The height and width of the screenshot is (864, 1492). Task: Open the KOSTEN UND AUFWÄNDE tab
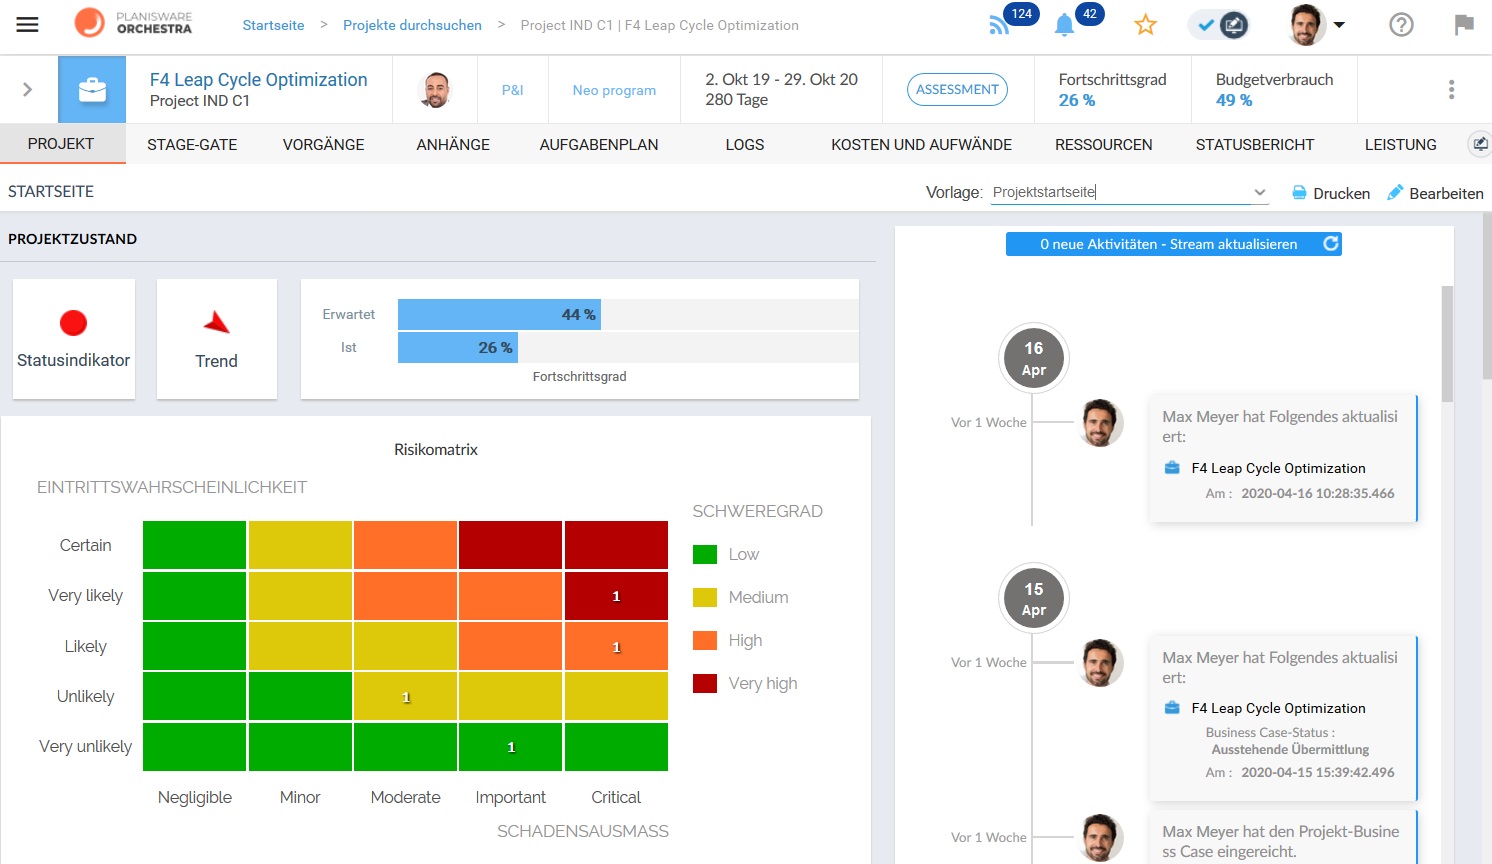tap(921, 145)
